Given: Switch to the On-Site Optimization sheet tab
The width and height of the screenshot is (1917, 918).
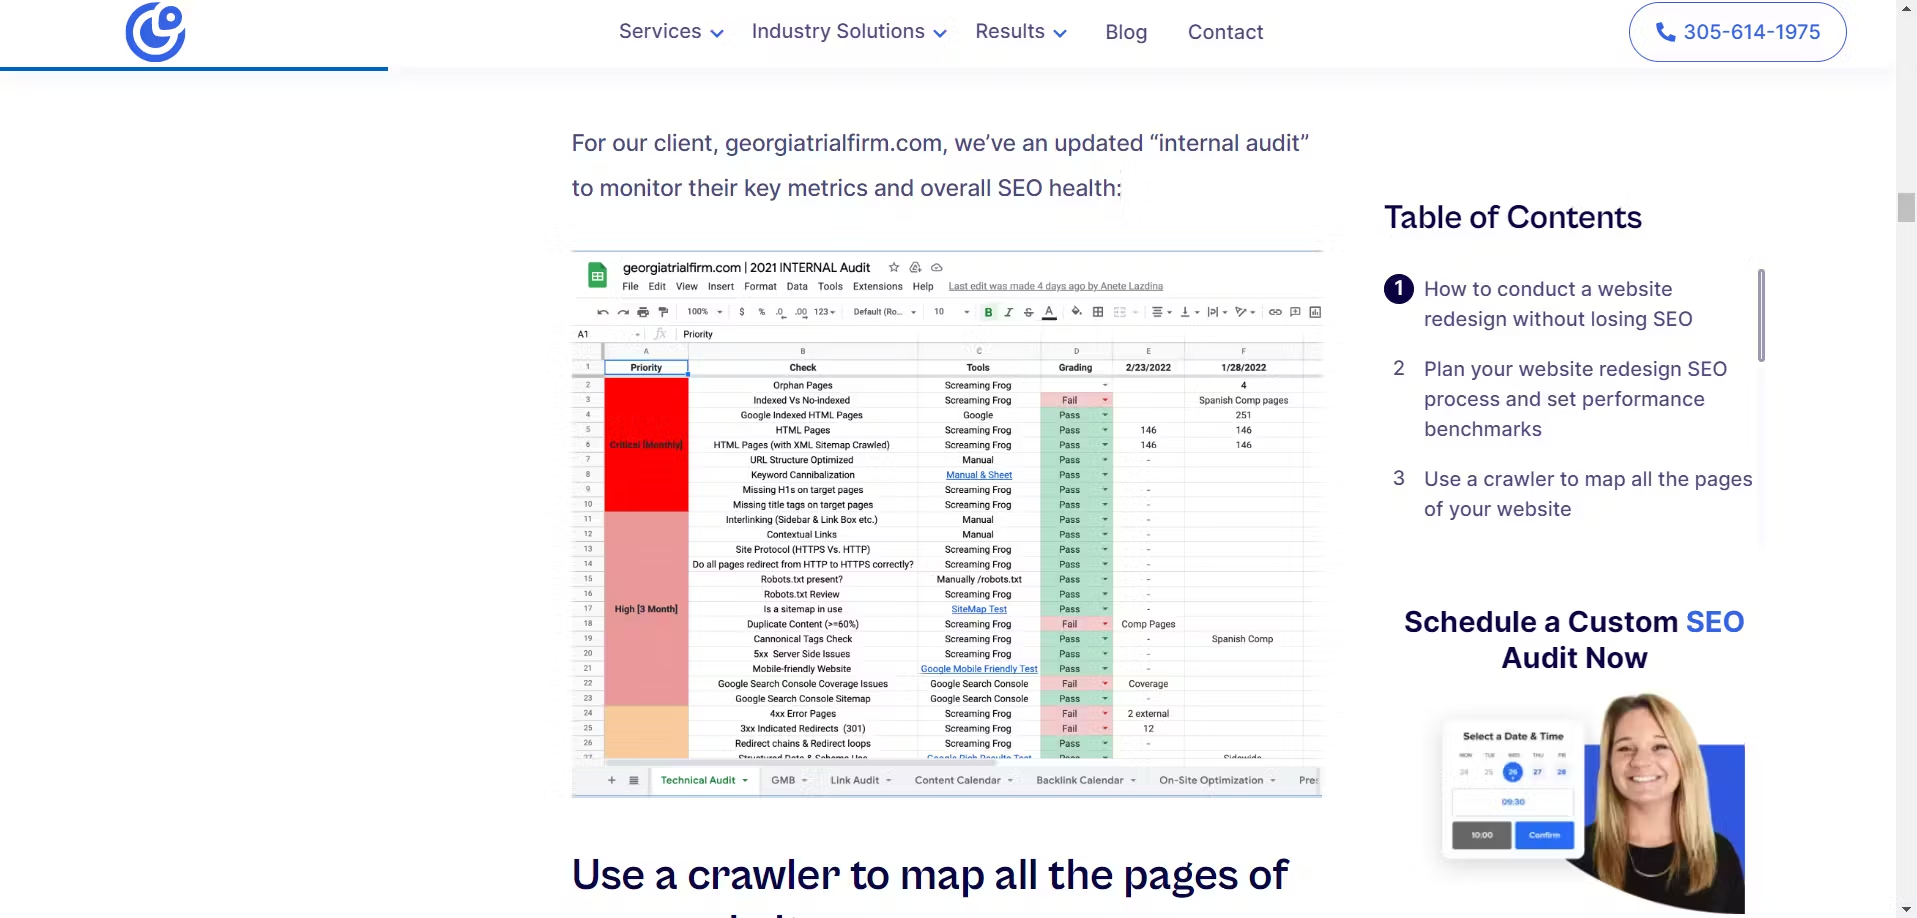Looking at the screenshot, I should (1217, 780).
